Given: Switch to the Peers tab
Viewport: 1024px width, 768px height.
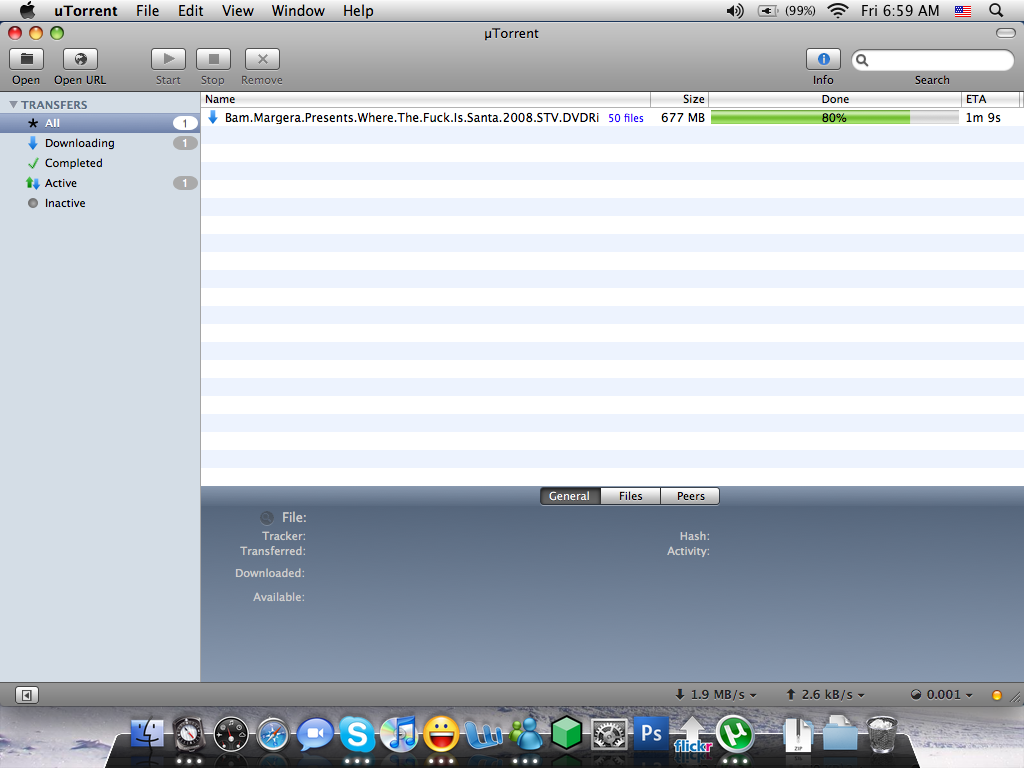Looking at the screenshot, I should (690, 496).
